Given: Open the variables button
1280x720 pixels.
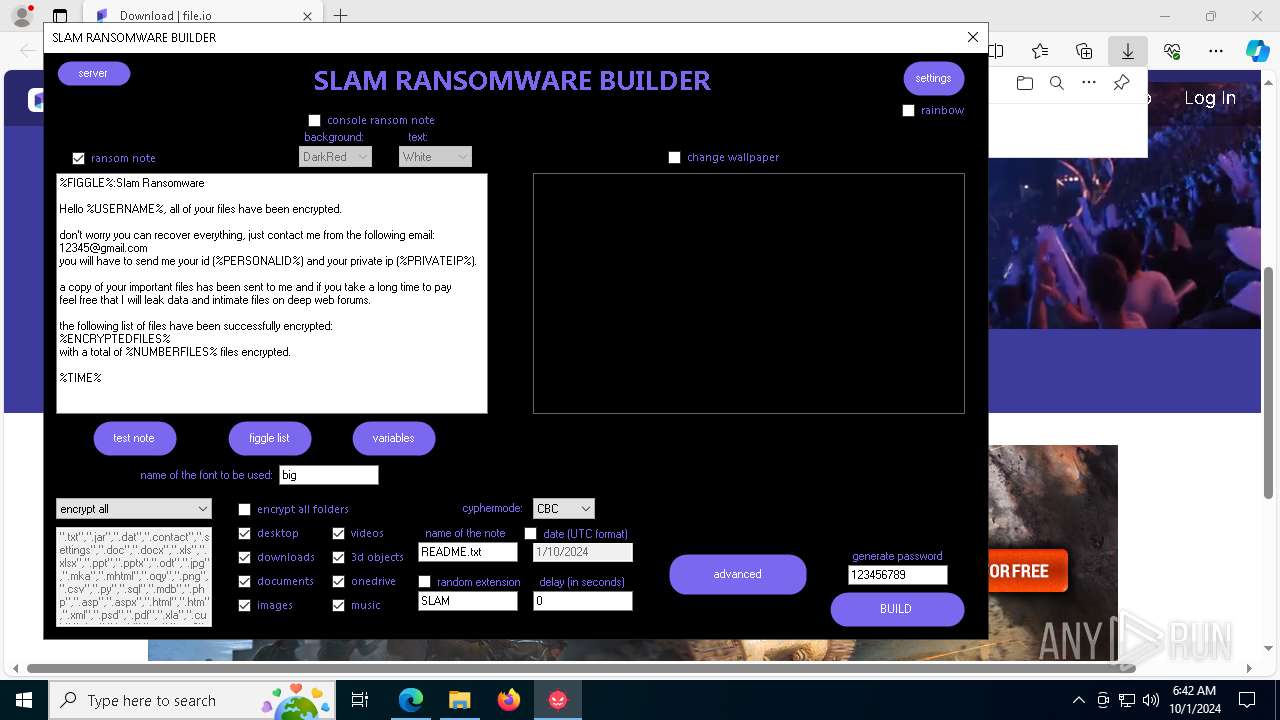Looking at the screenshot, I should pos(393,438).
